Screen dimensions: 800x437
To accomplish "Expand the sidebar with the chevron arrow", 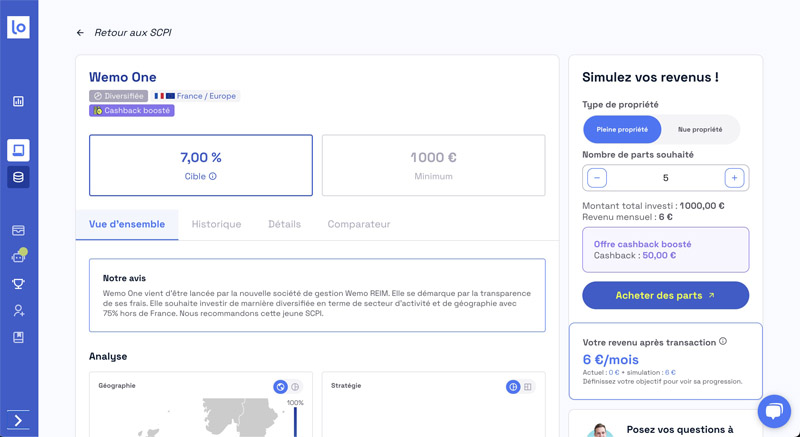I will click(18, 420).
